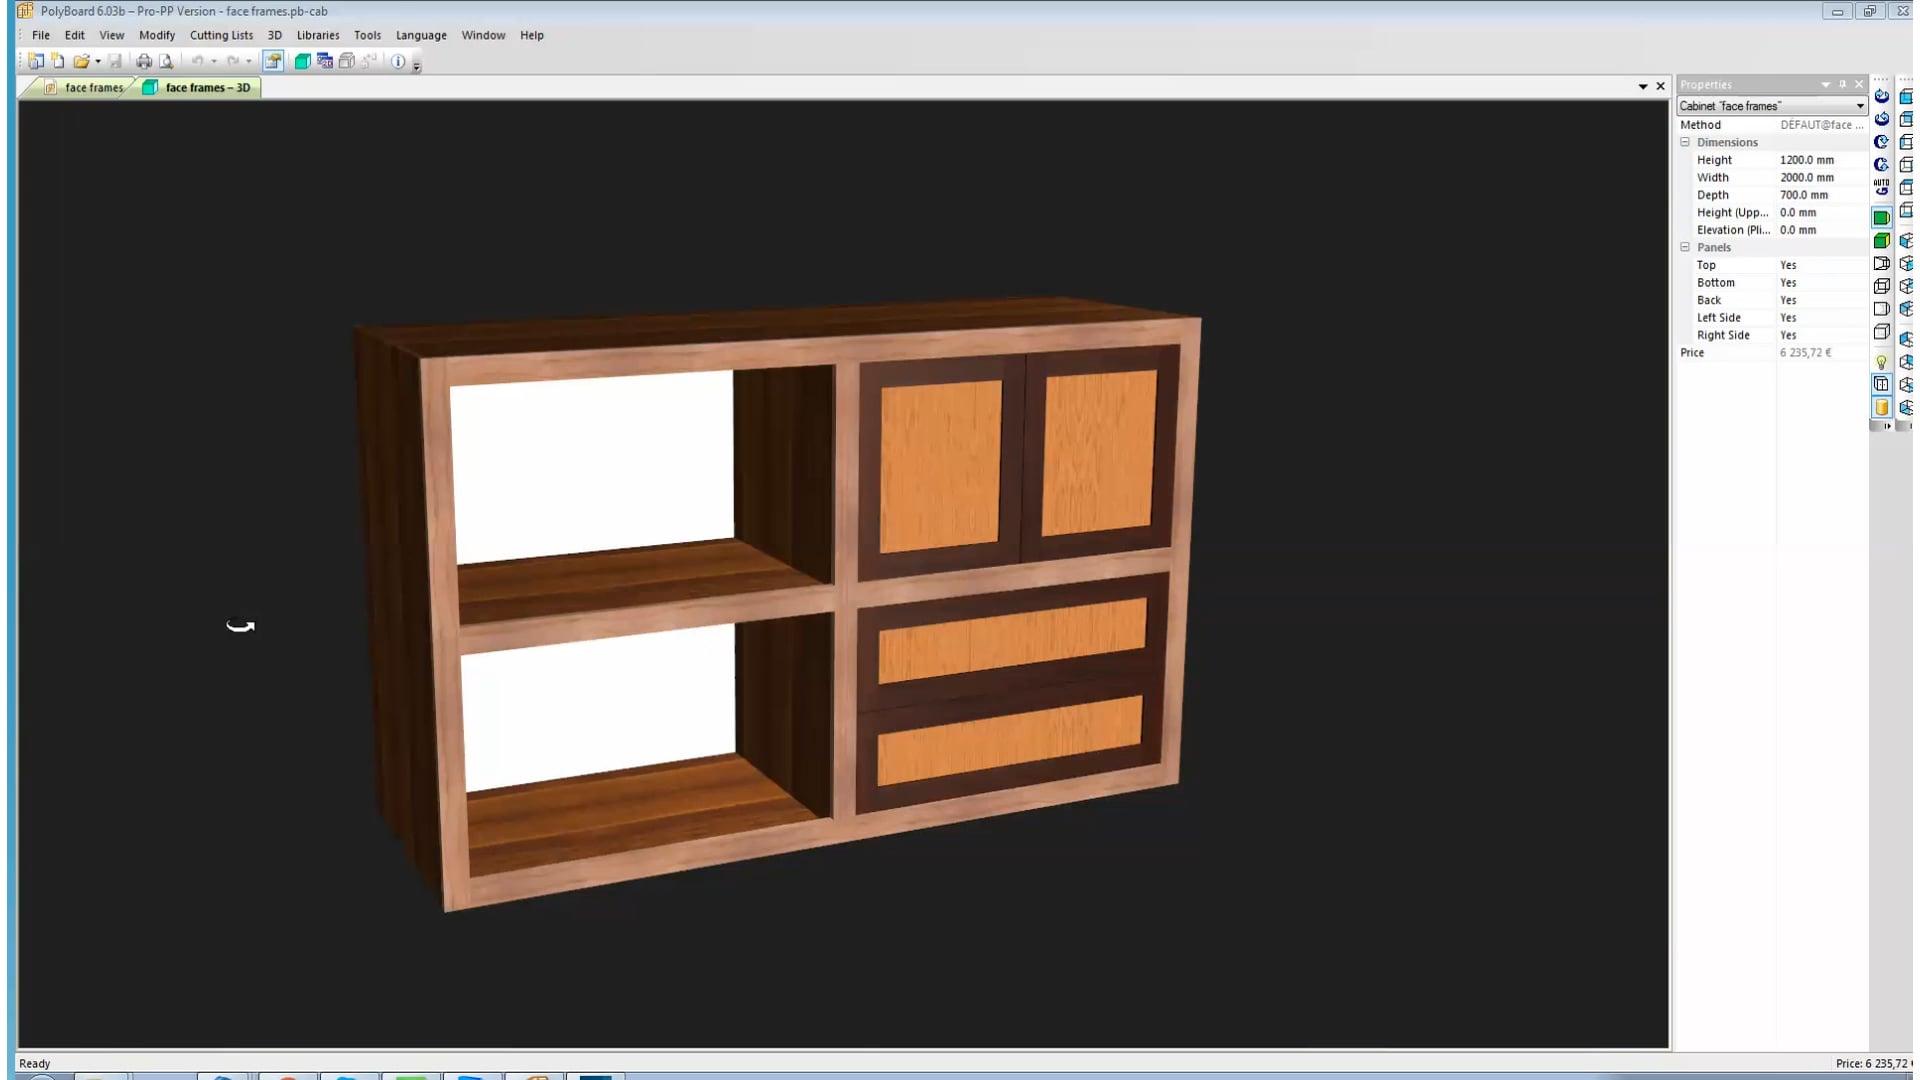1920x1080 pixels.
Task: Click the 2D view toolbar icon
Action: 325,61
